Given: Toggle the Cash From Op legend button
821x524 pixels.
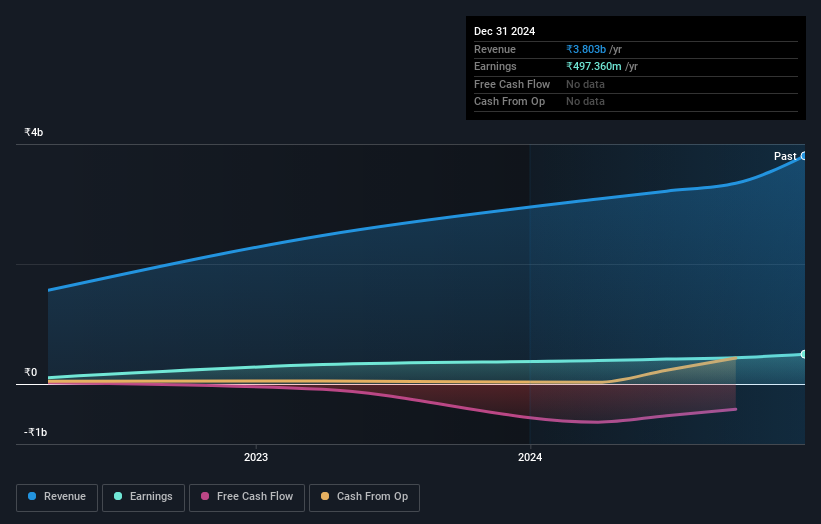Looking at the screenshot, I should [364, 497].
